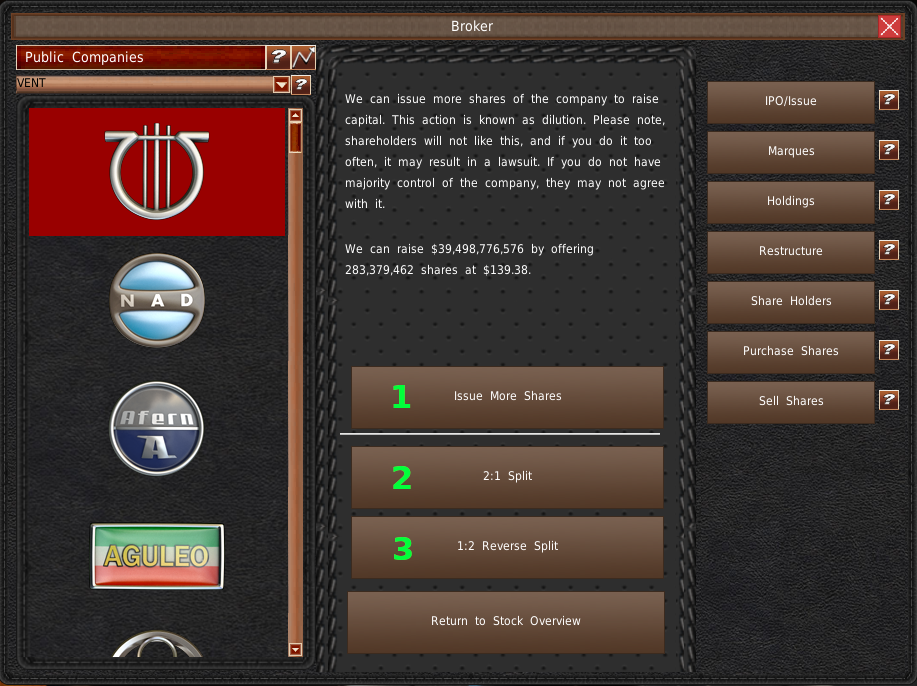Click the help icon next to IPO/Issue
Image resolution: width=917 pixels, height=686 pixels.
click(888, 100)
